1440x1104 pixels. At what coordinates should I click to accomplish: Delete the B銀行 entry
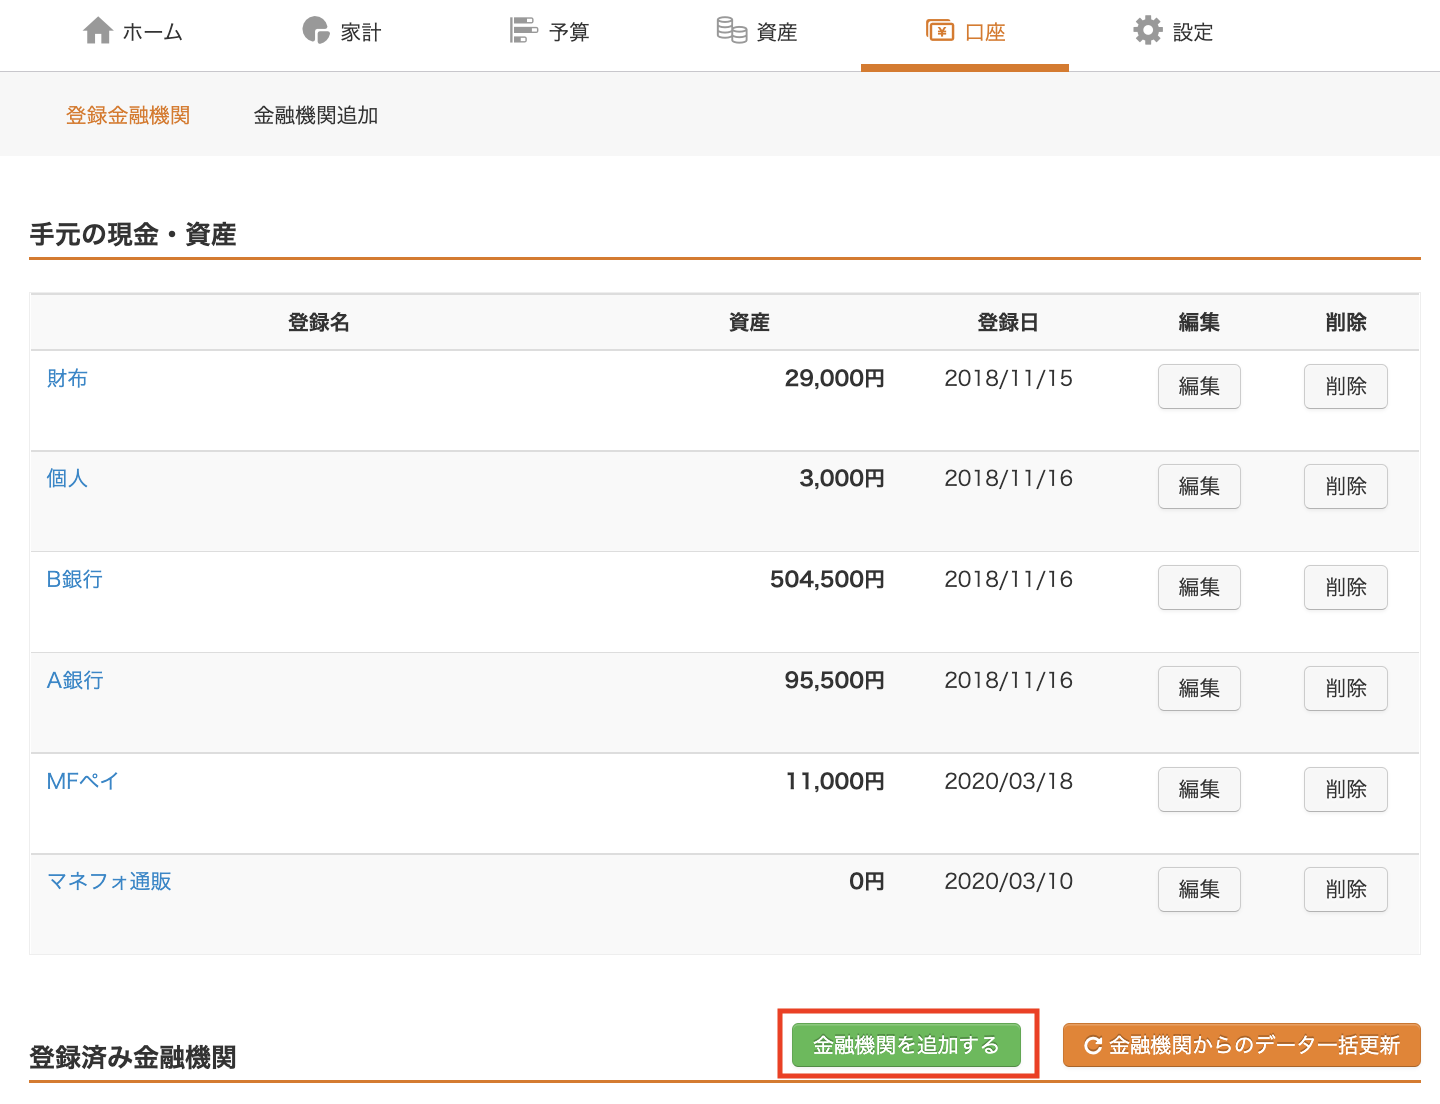(x=1345, y=588)
